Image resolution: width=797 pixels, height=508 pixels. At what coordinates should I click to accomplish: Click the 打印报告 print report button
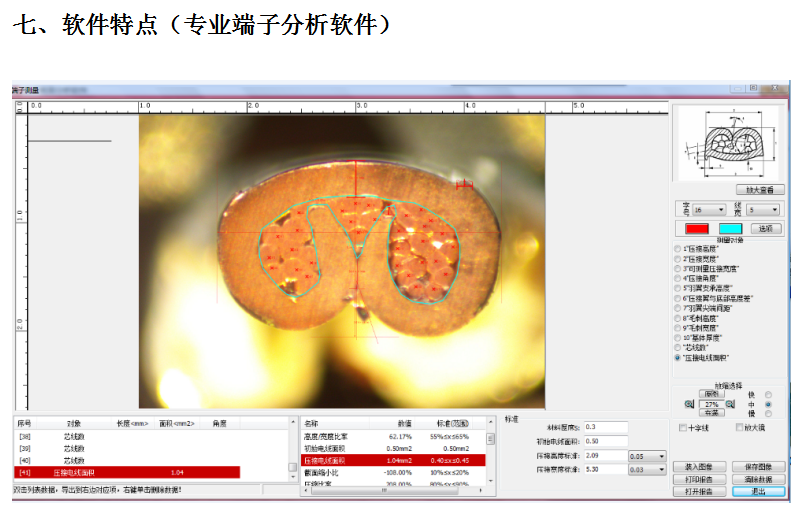(x=699, y=479)
